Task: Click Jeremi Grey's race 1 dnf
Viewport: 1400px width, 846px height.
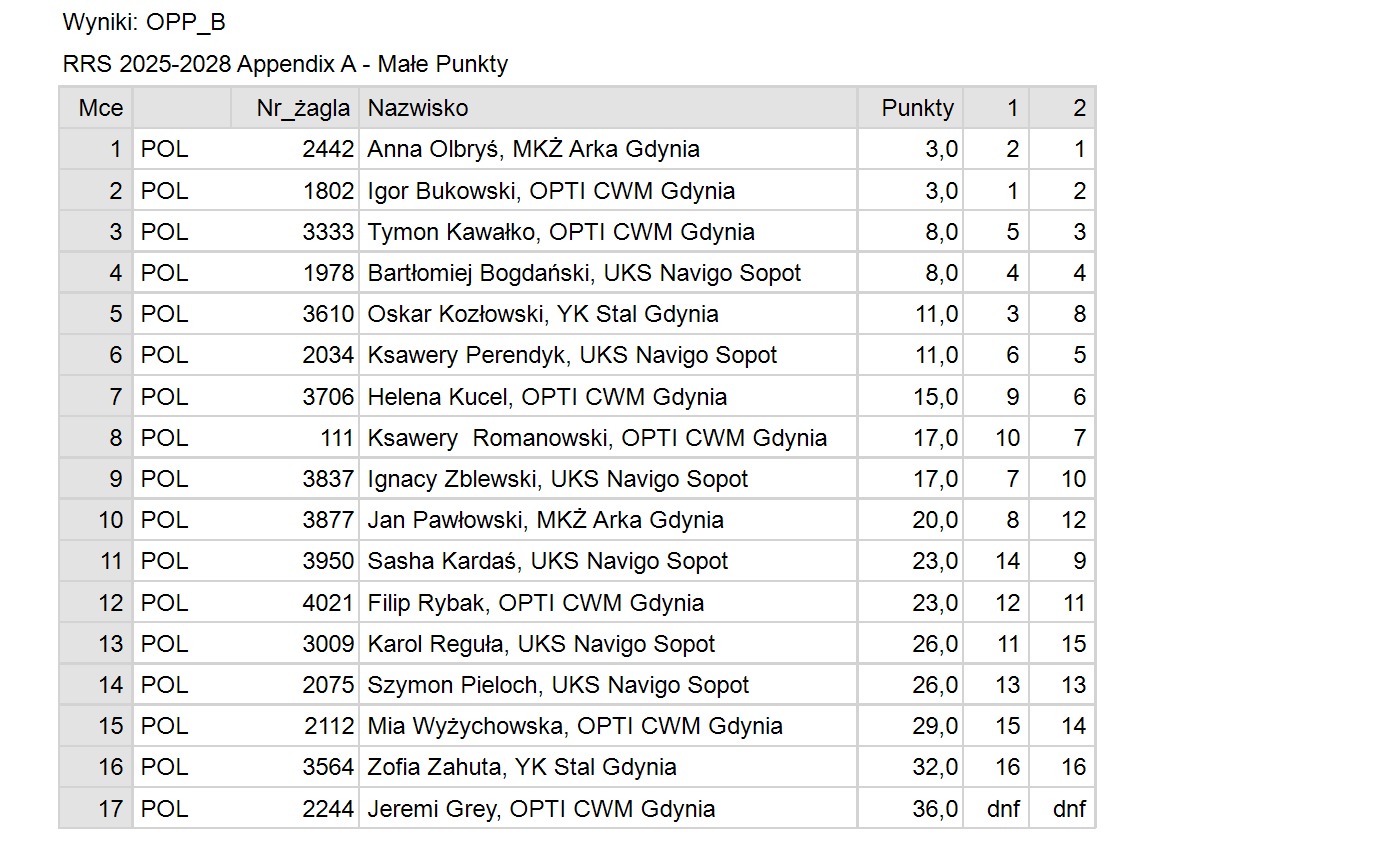Action: [x=1003, y=809]
